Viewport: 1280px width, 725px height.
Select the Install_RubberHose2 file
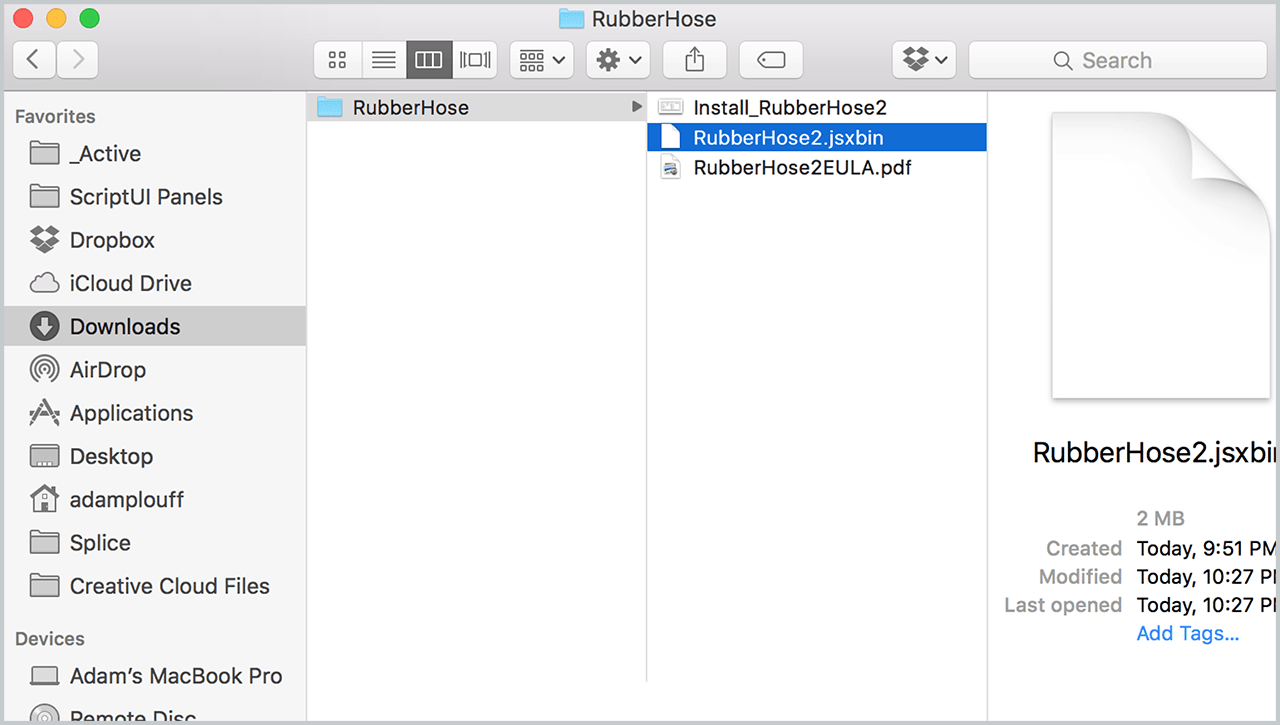789,108
